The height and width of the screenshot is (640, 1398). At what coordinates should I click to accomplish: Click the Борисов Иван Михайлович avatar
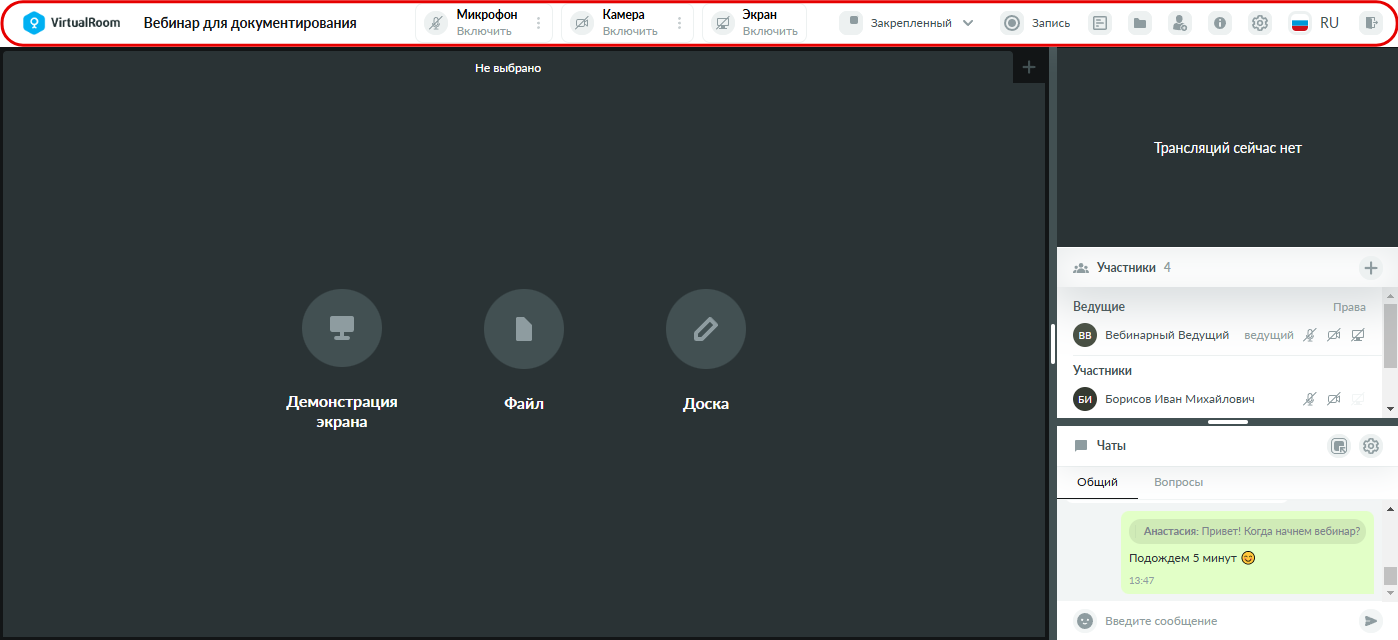click(x=1085, y=400)
